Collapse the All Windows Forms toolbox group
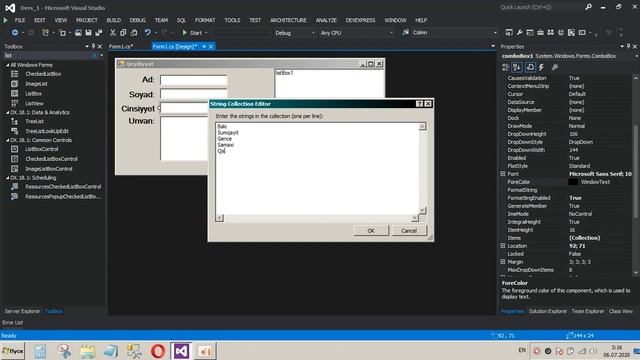Viewport: 640px width, 360px height. (x=7, y=65)
